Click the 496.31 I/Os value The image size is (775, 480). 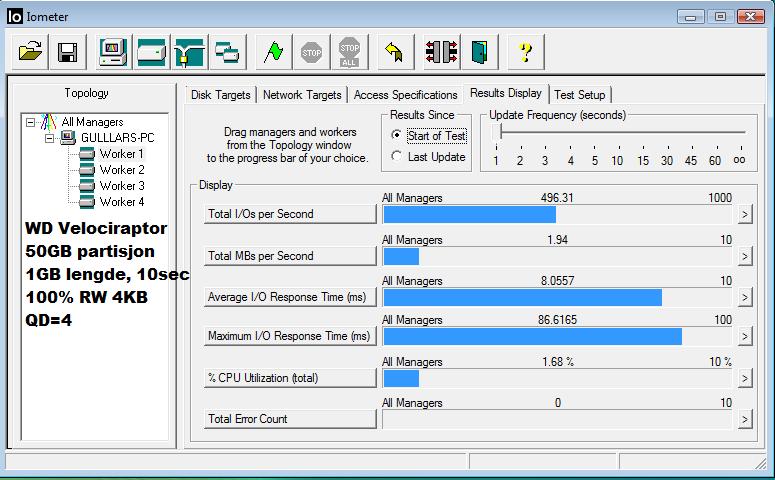[557, 198]
